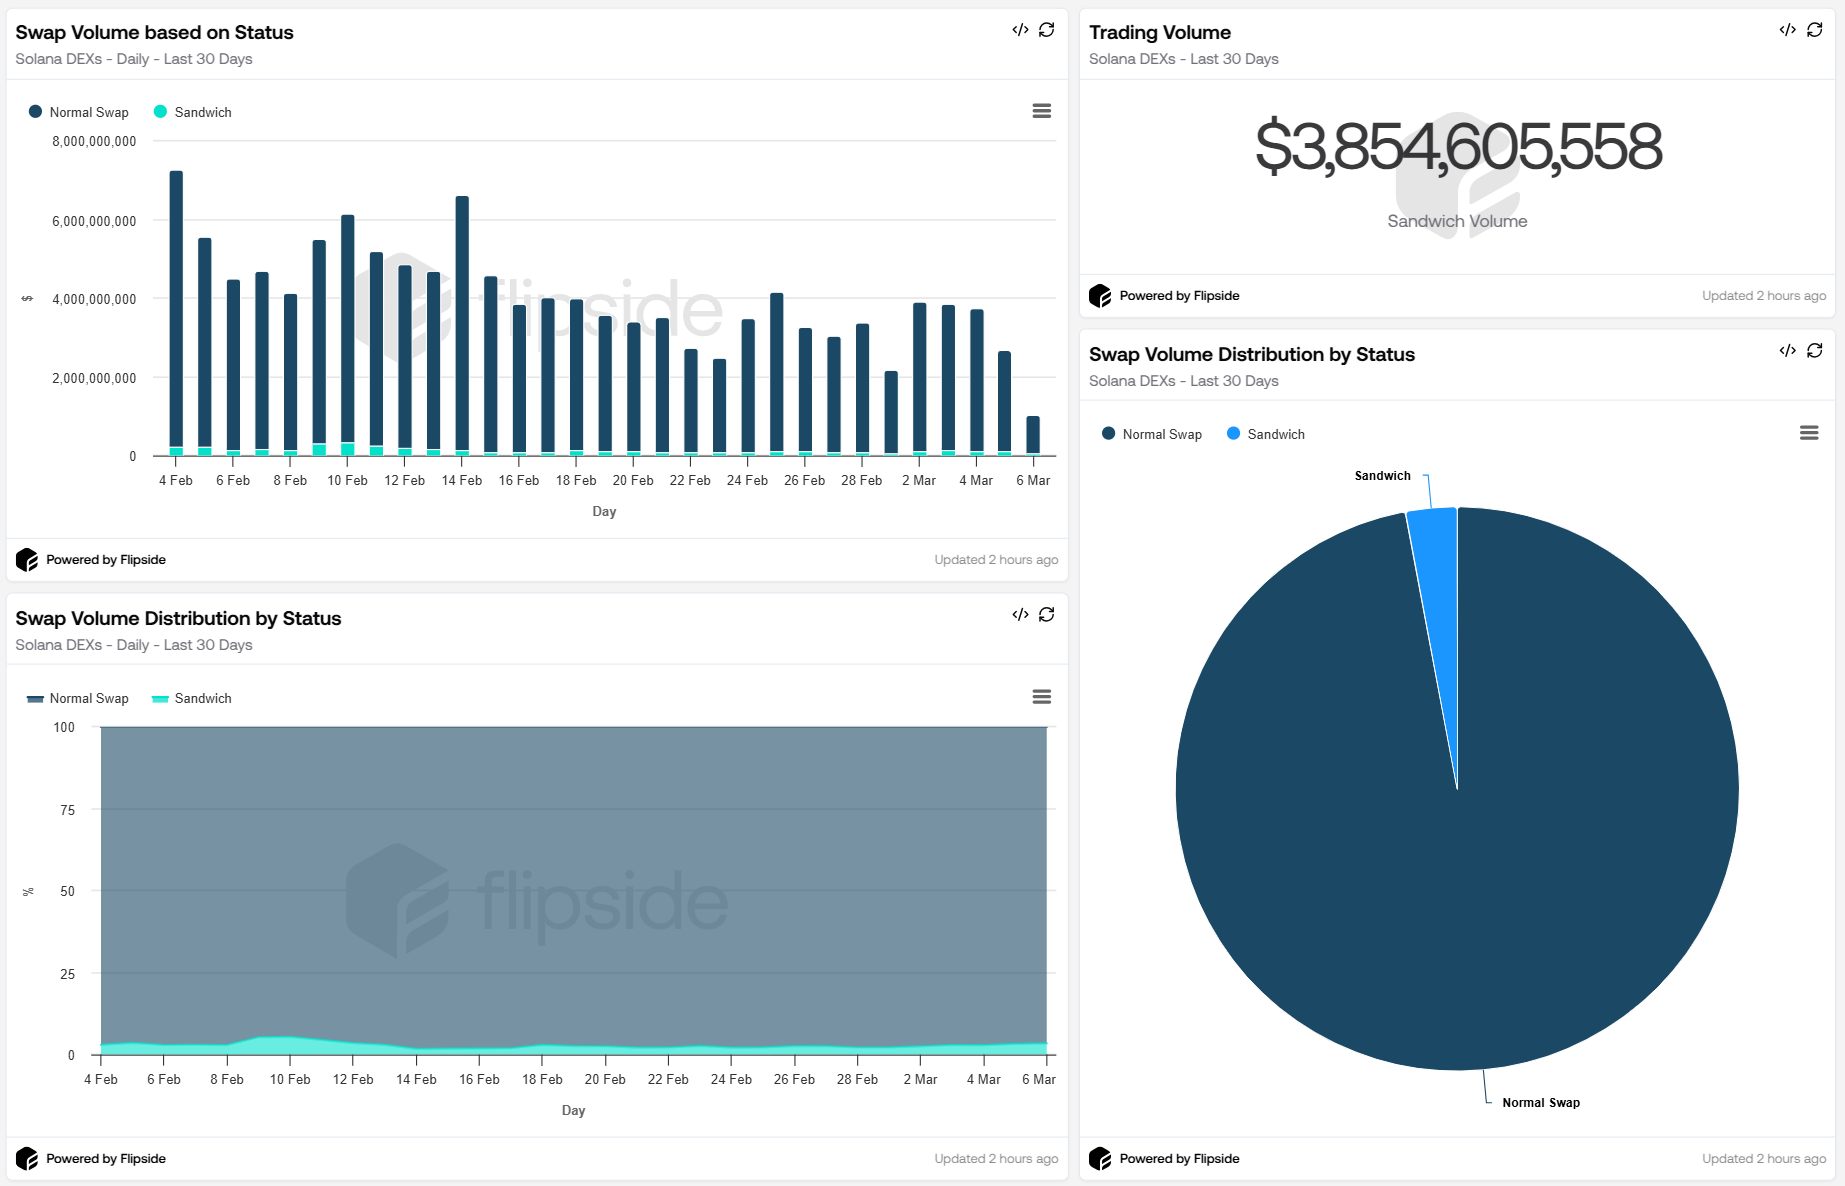The image size is (1845, 1186).
Task: Click embed code icon on pie chart panel
Action: coord(1787,351)
